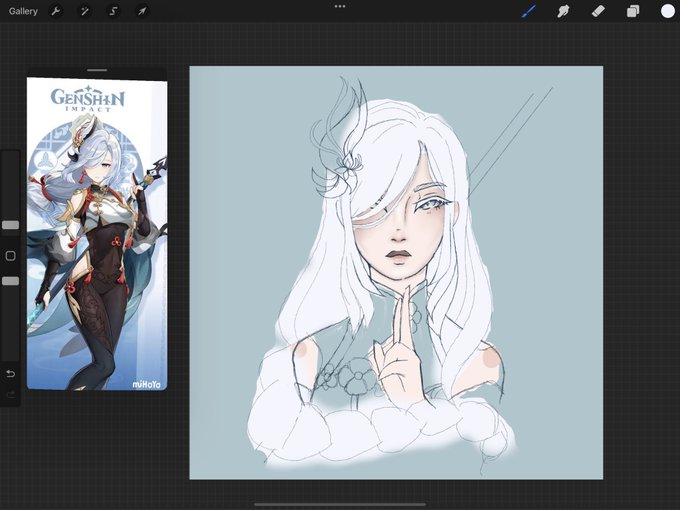Tap the square Modify button in sidebar
This screenshot has width=680, height=510.
[x=10, y=256]
